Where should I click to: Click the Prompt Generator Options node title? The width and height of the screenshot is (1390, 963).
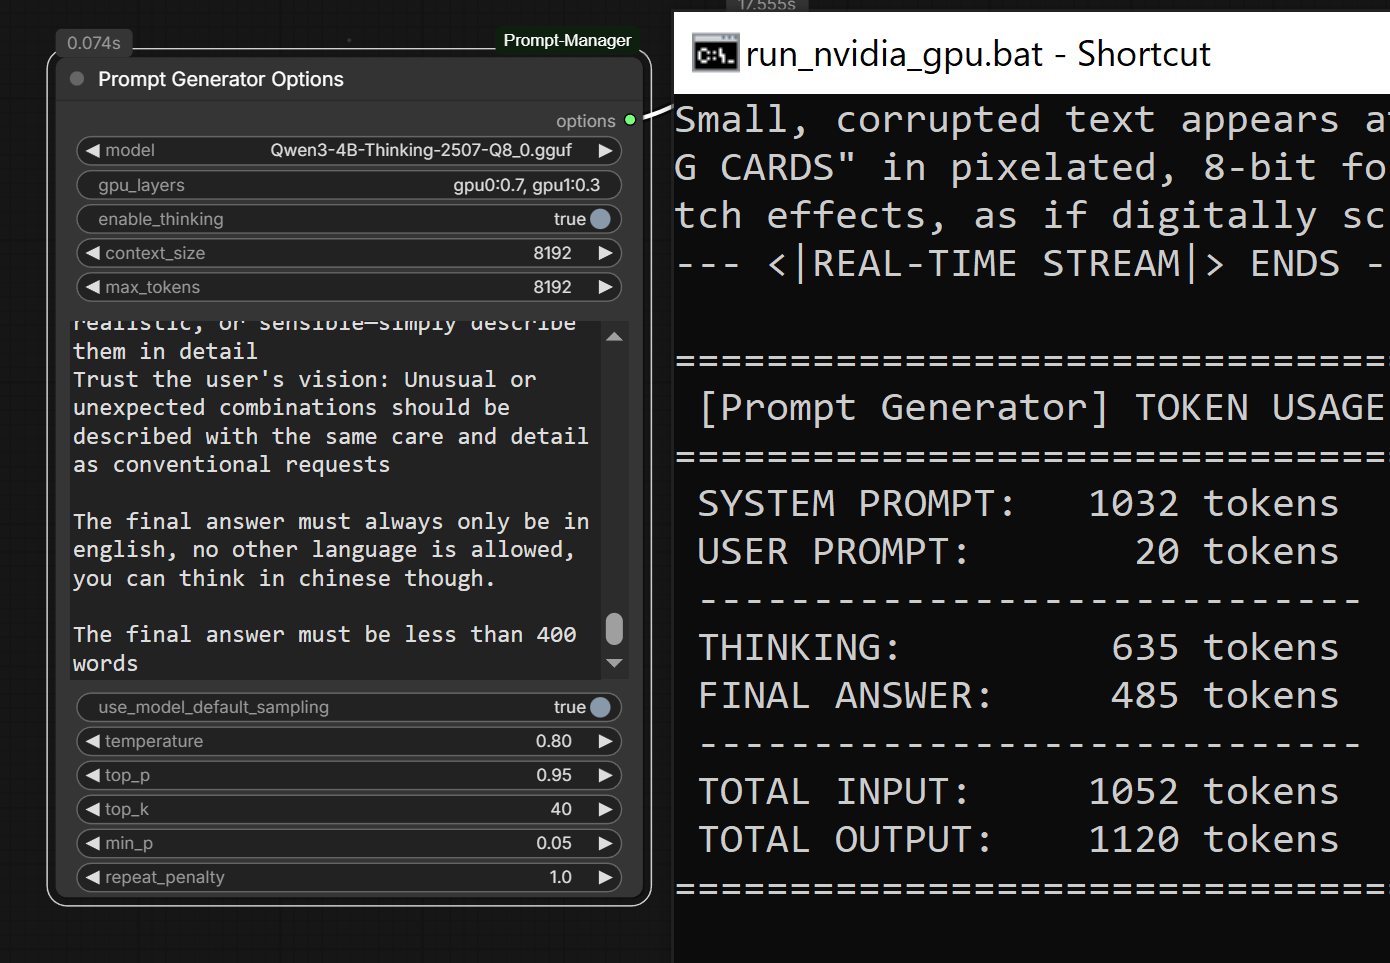pos(221,79)
